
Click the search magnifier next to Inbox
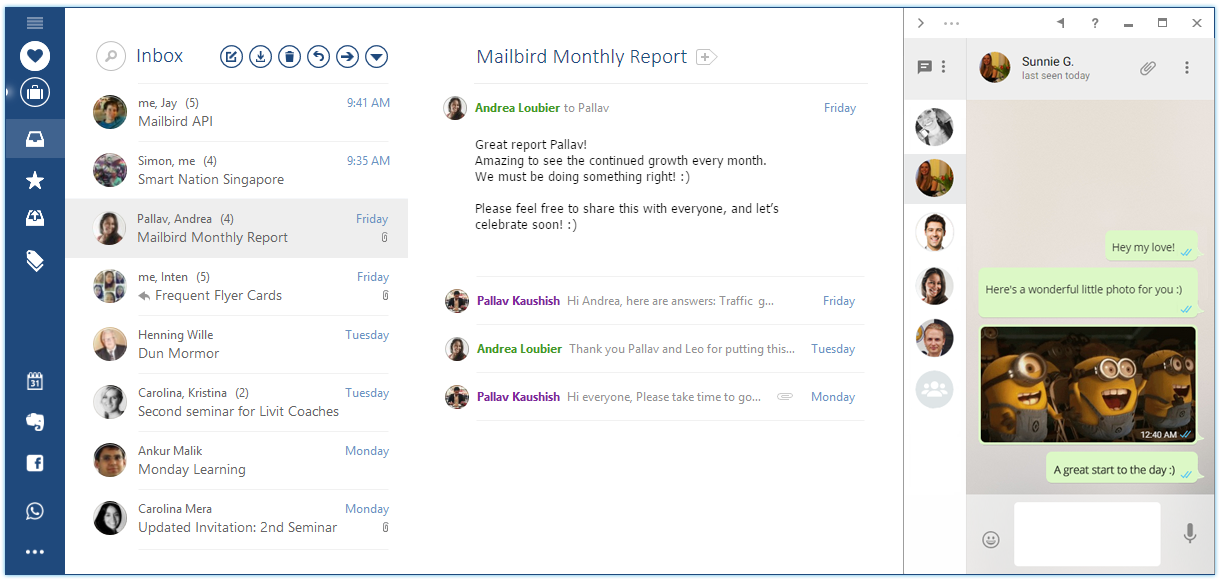coord(111,56)
